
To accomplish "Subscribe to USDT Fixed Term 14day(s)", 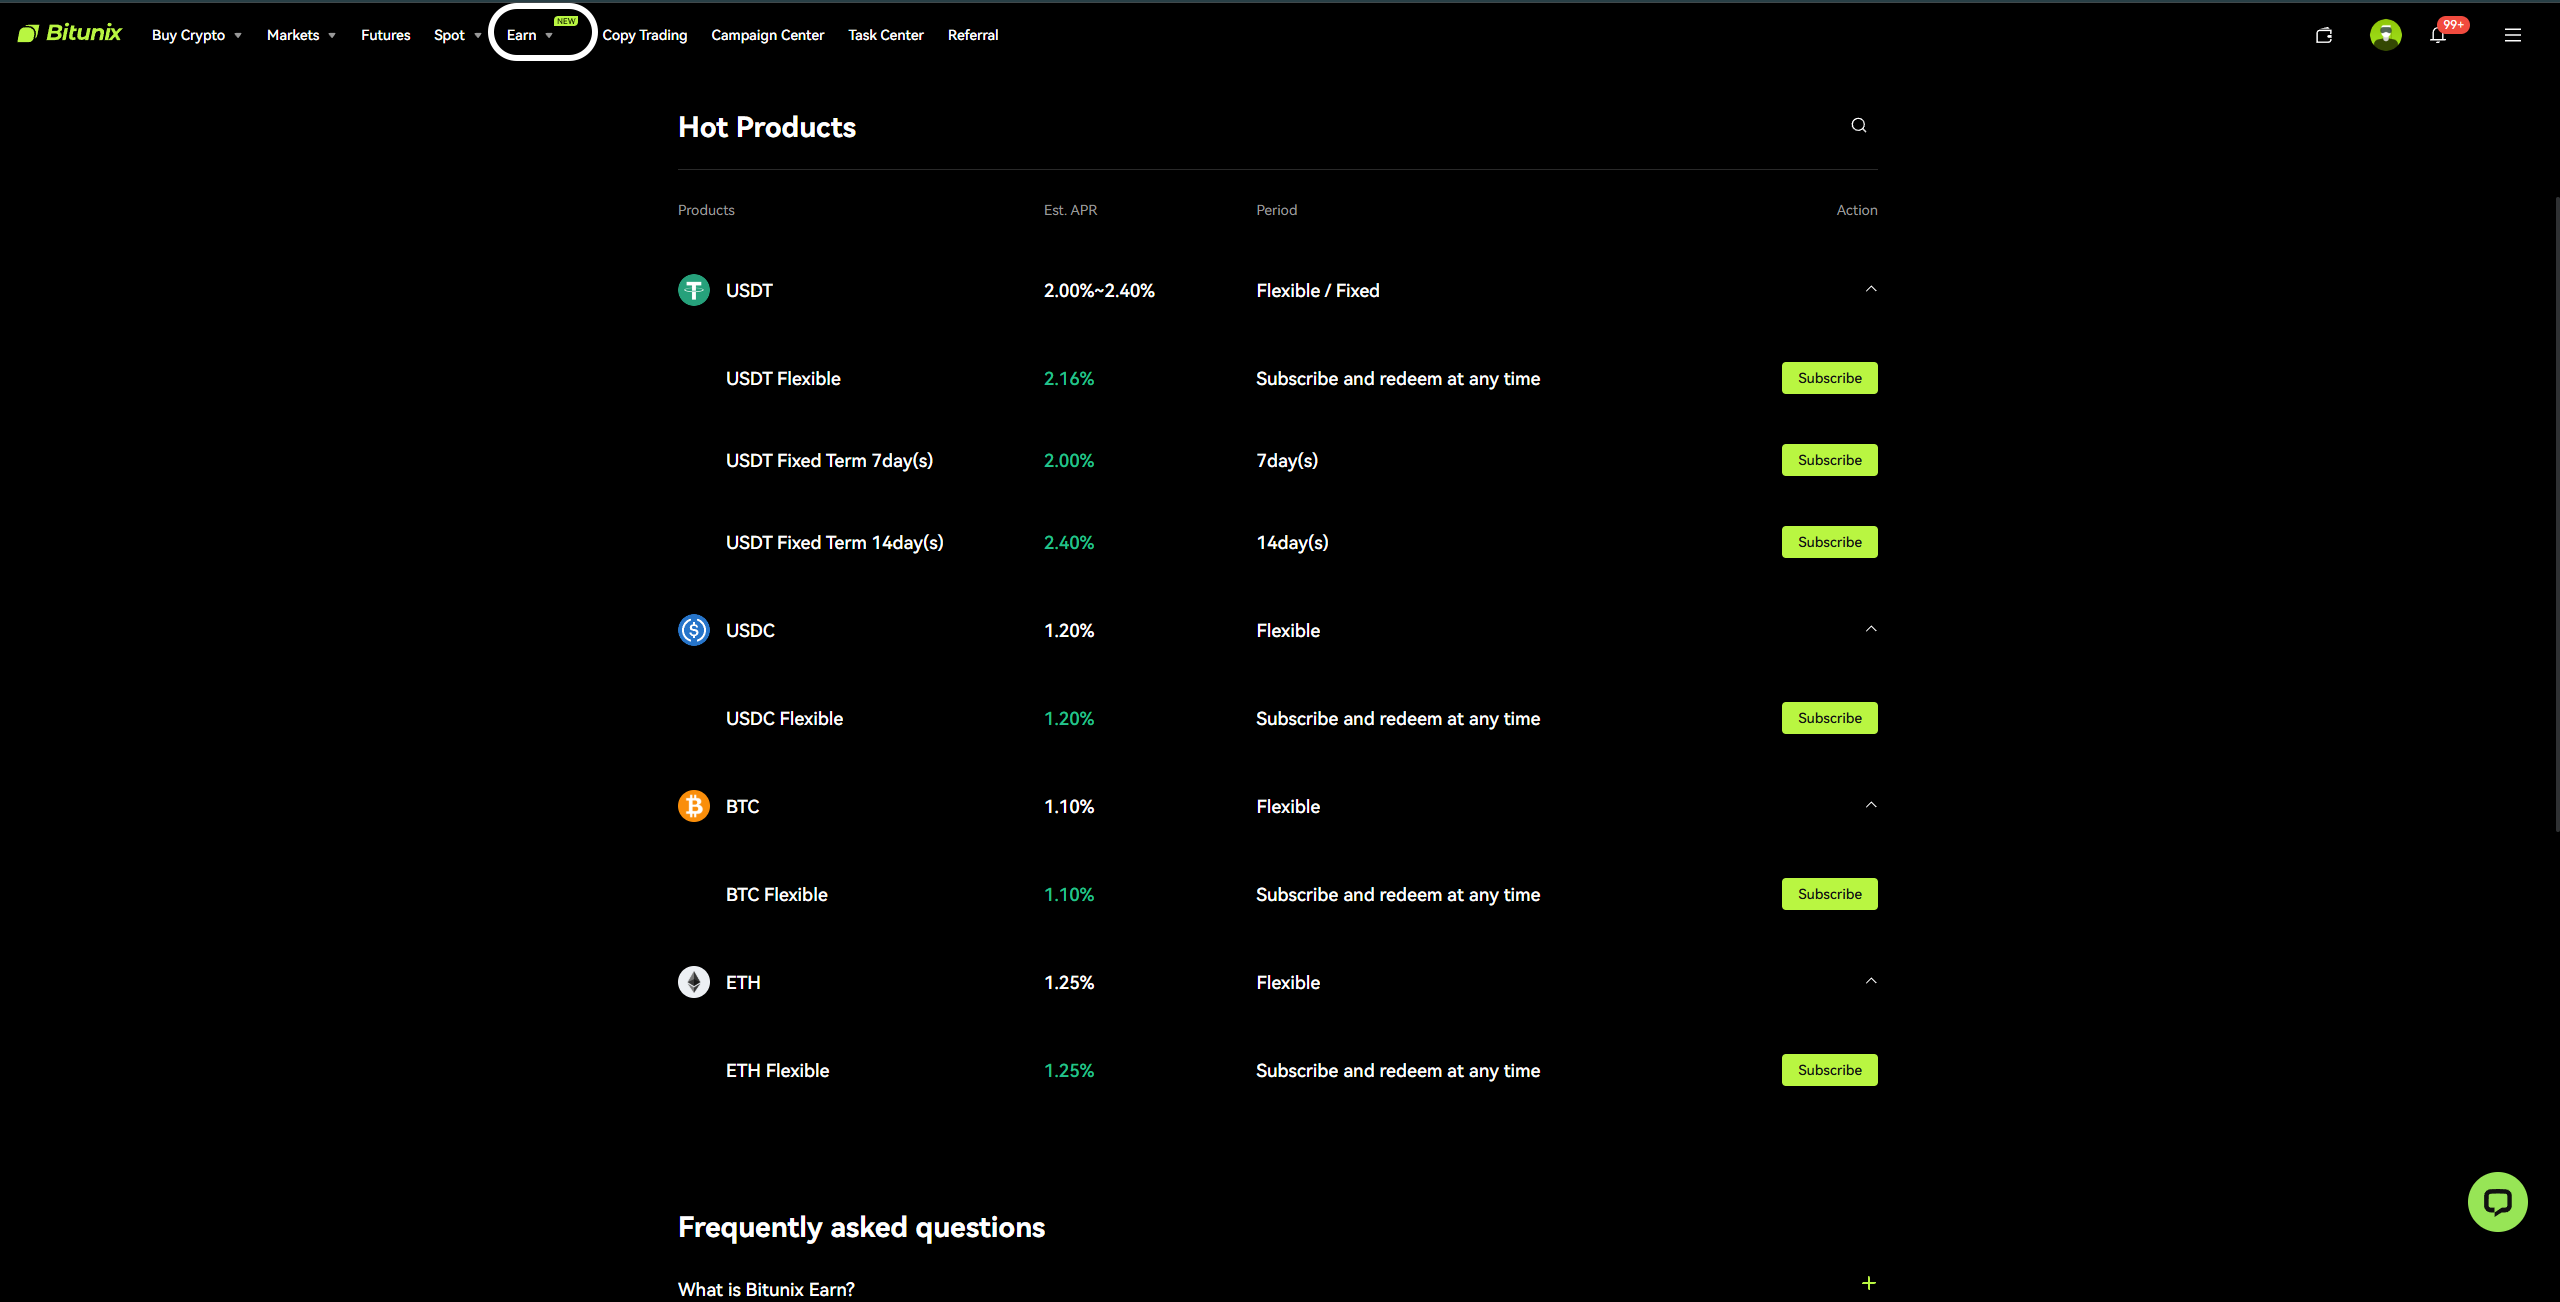I will coord(1829,542).
